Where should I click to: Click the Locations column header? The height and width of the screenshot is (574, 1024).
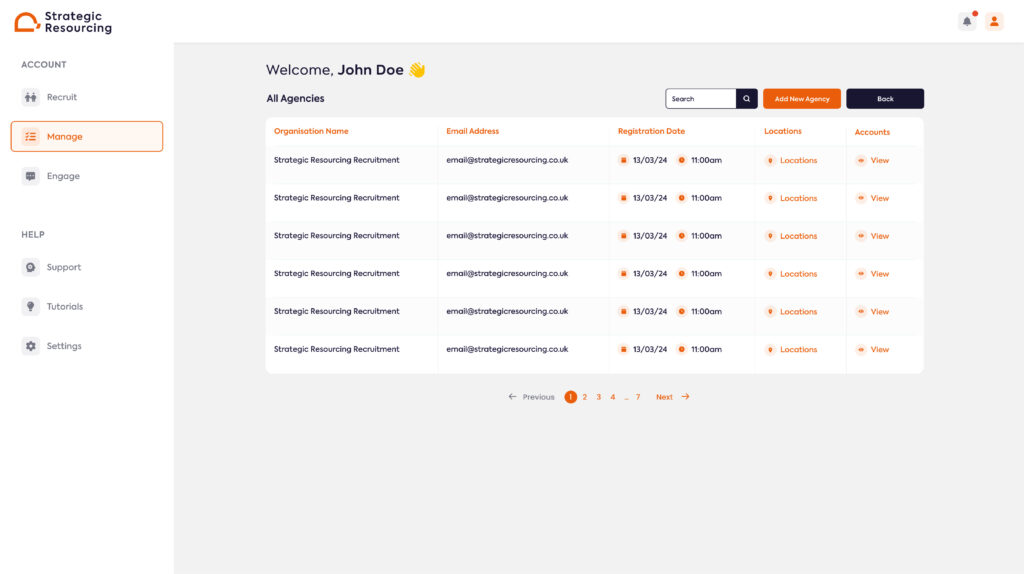click(782, 131)
